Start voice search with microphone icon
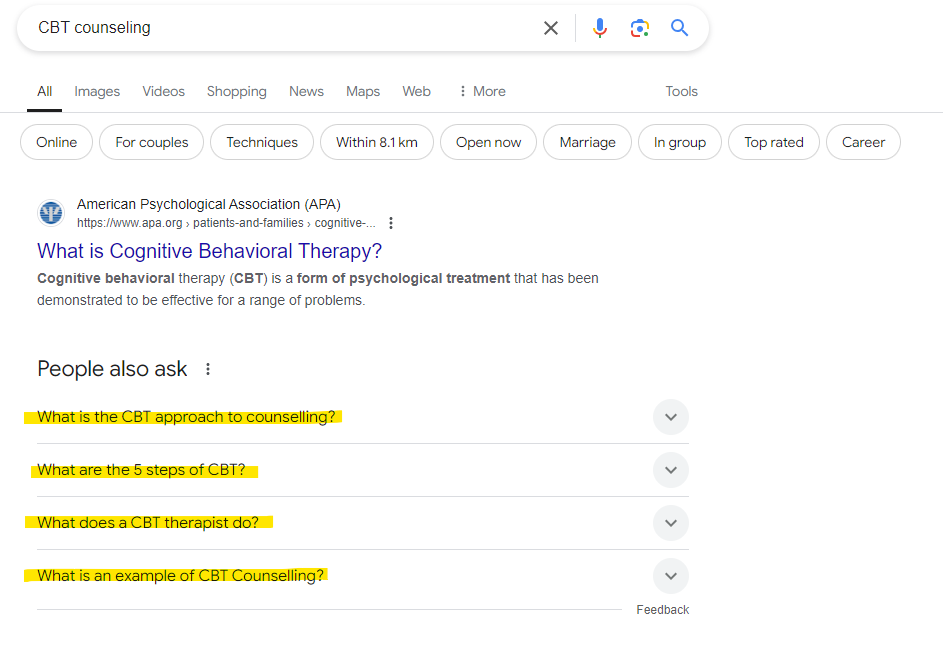 pyautogui.click(x=600, y=28)
